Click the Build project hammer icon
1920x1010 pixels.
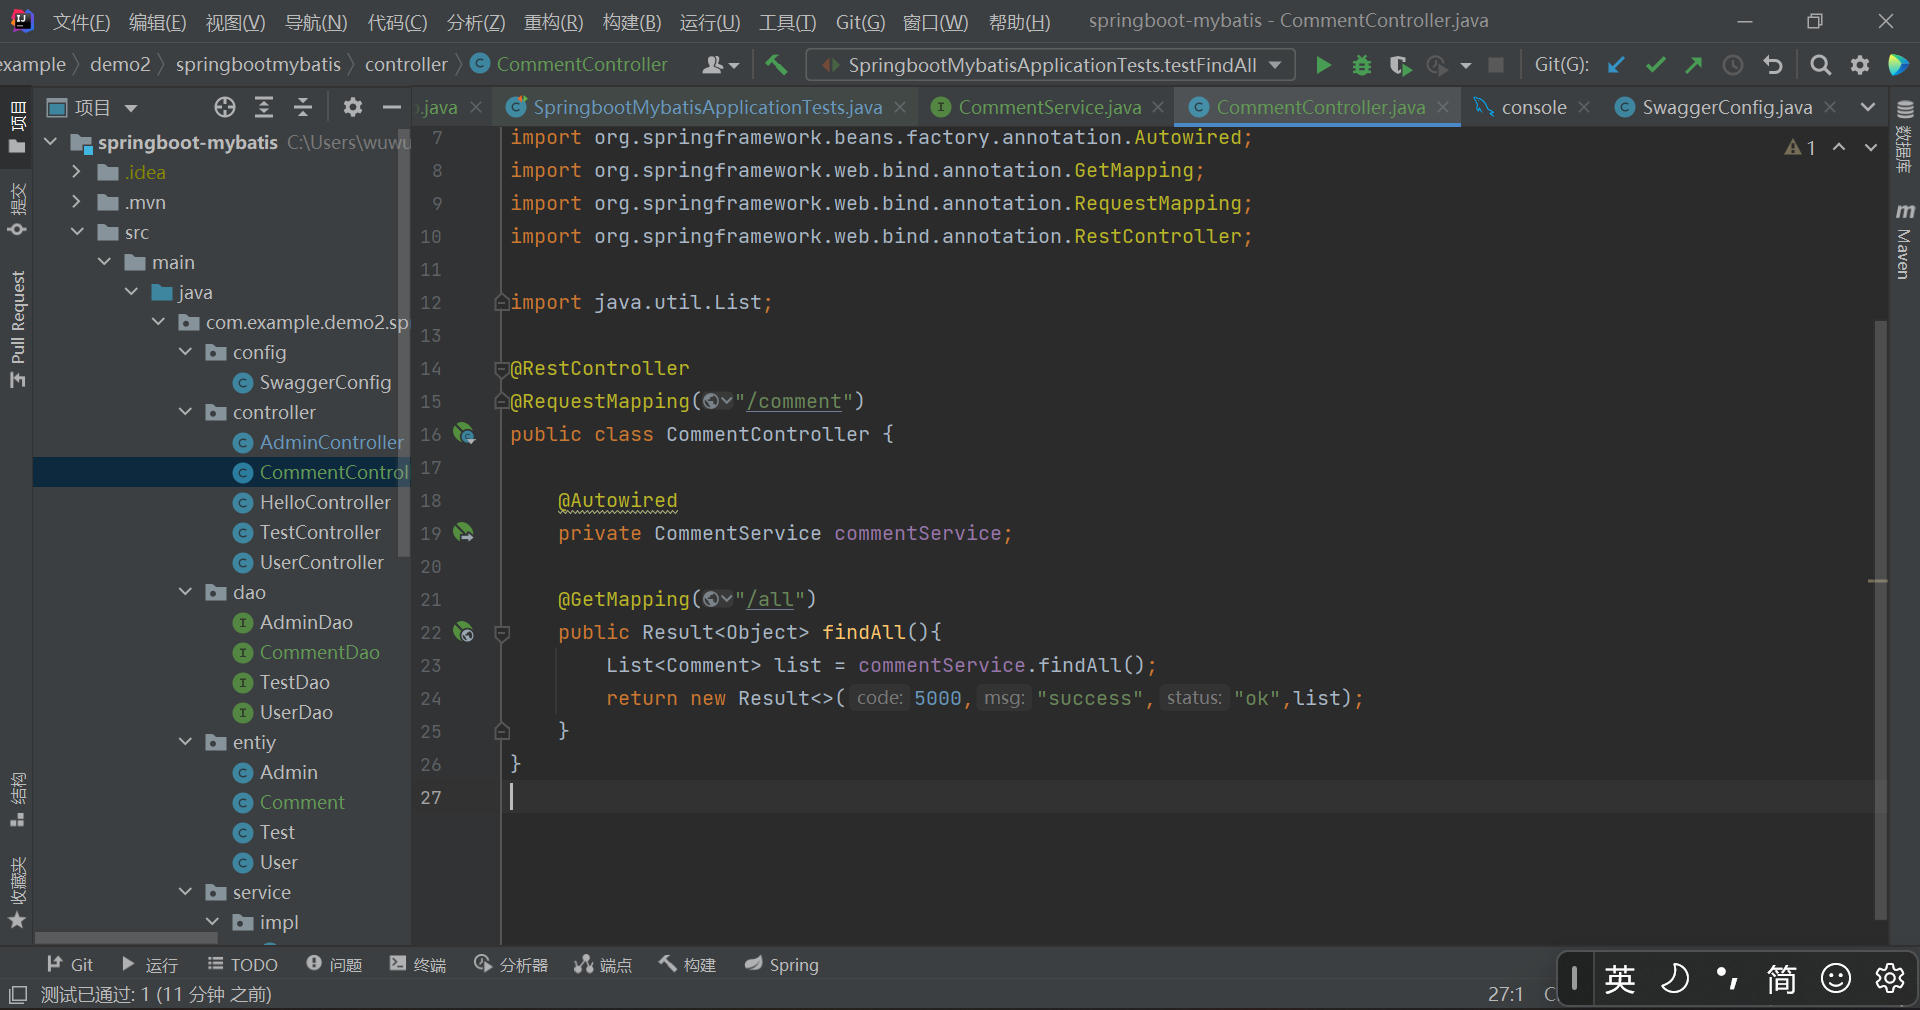[776, 65]
